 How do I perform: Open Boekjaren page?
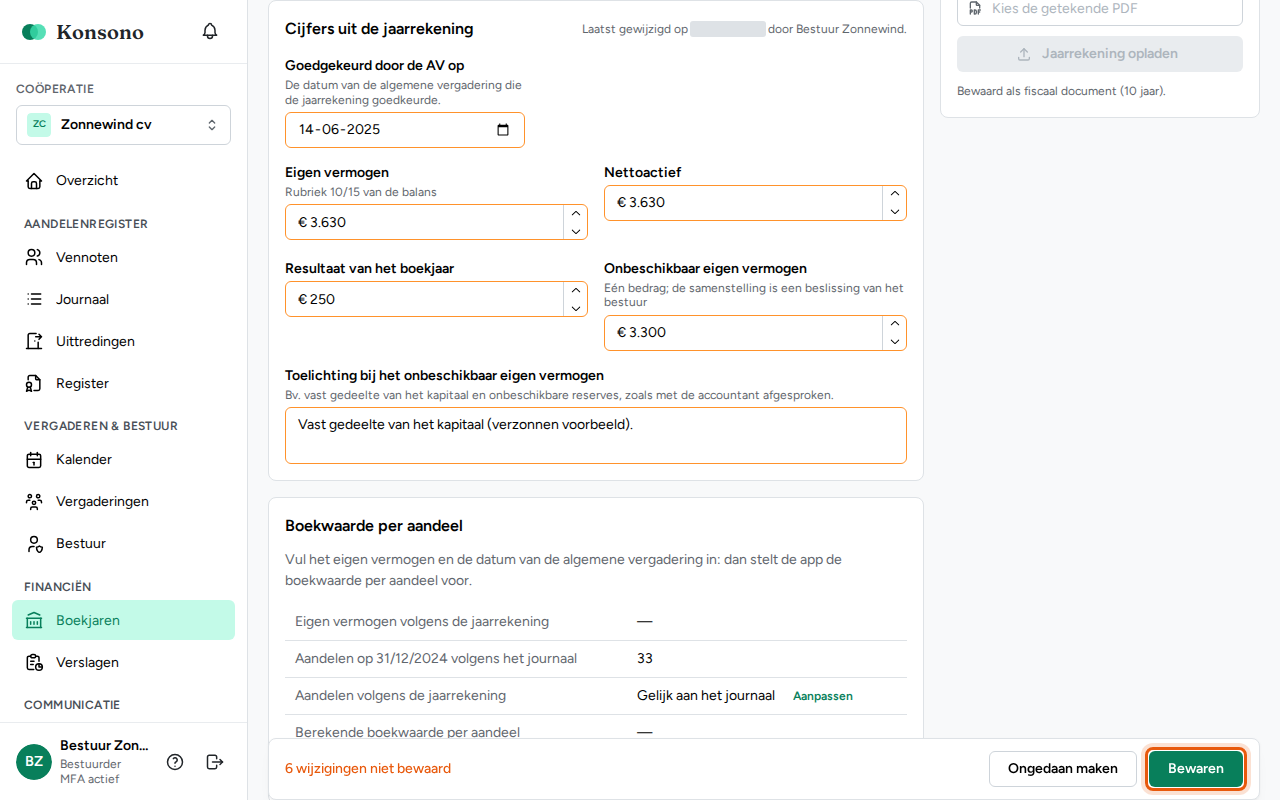click(123, 620)
